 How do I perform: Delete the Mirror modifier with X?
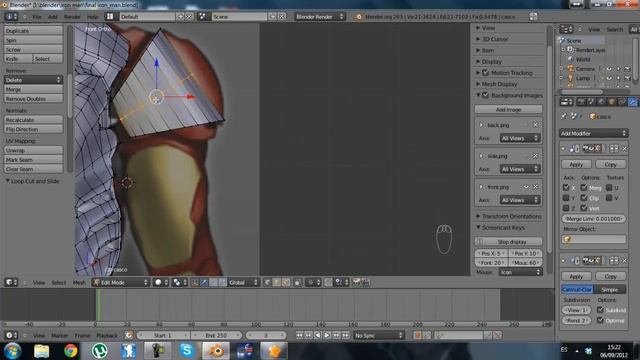point(624,149)
